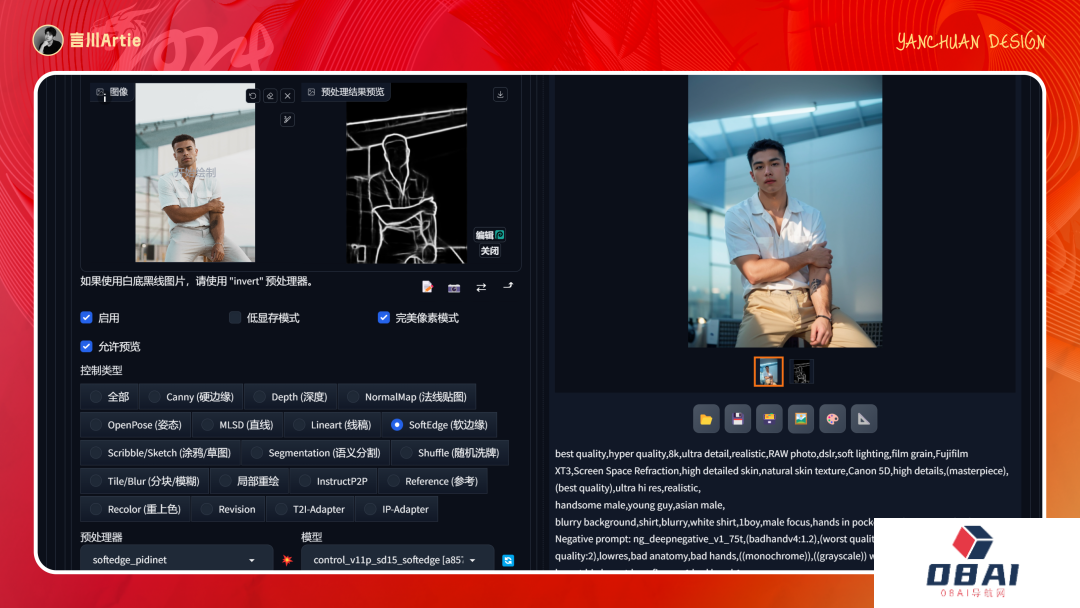Toggle the 完美像素模式 checkbox
Viewport: 1080px width, 608px height.
(384, 317)
